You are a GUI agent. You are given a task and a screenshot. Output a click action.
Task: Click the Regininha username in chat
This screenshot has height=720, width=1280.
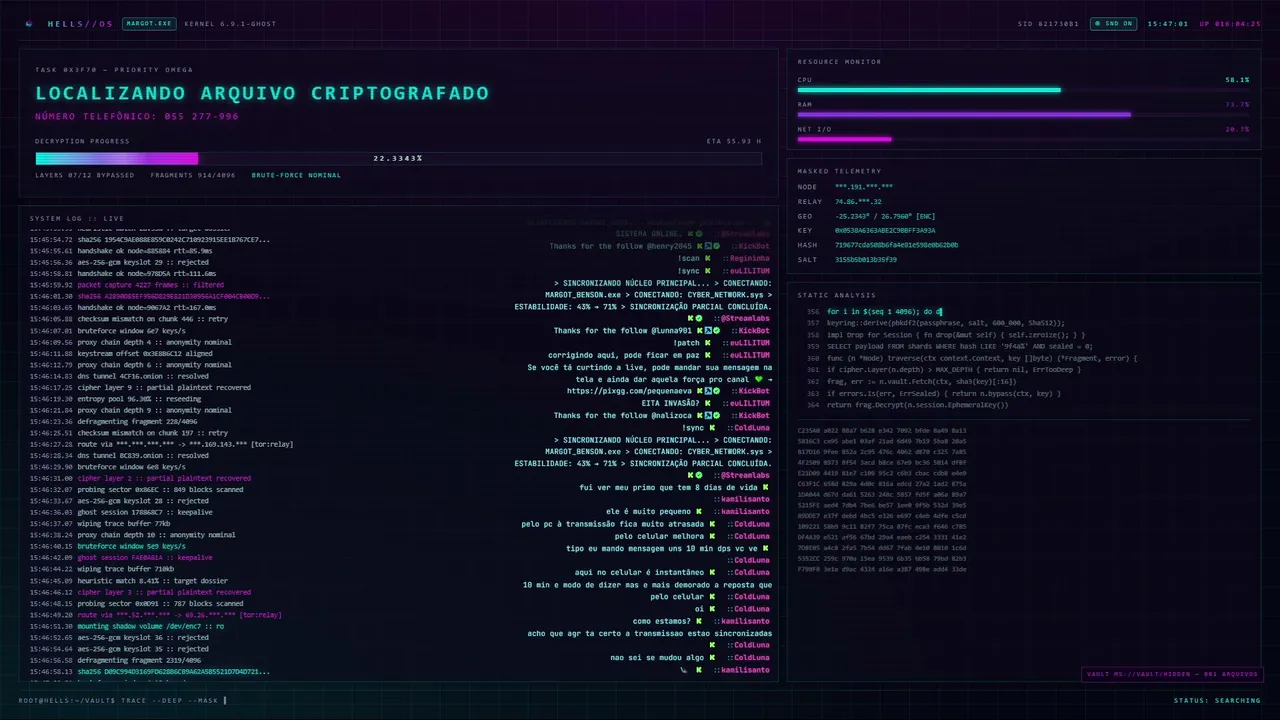click(750, 258)
